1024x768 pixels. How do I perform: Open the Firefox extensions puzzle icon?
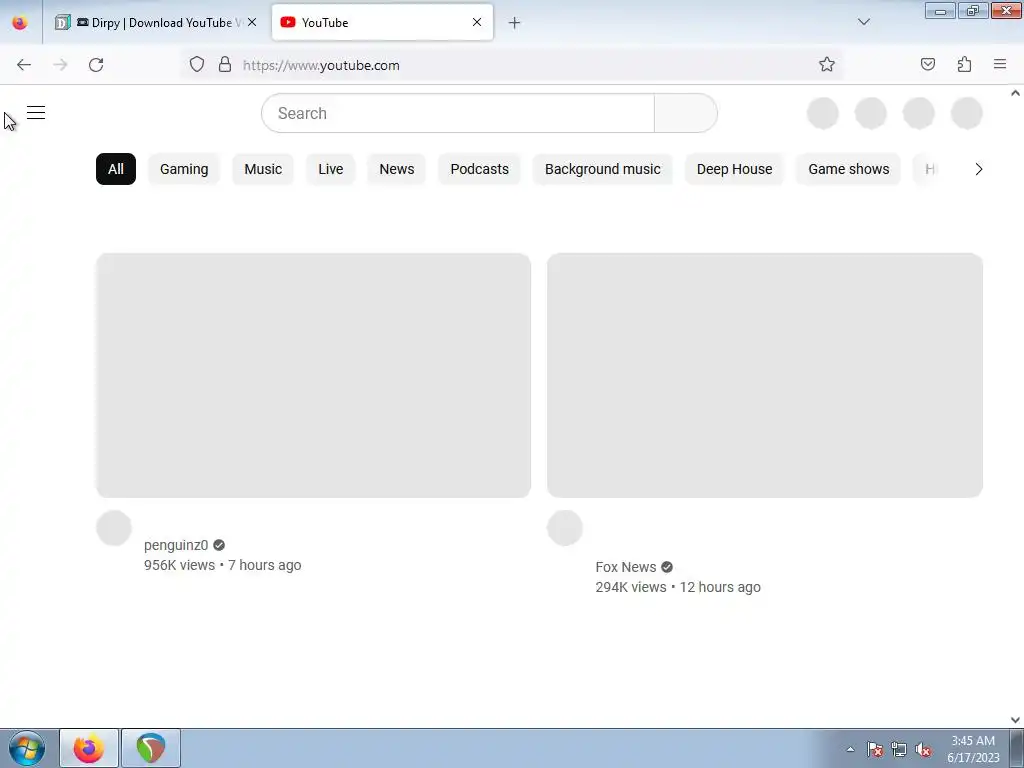click(964, 64)
